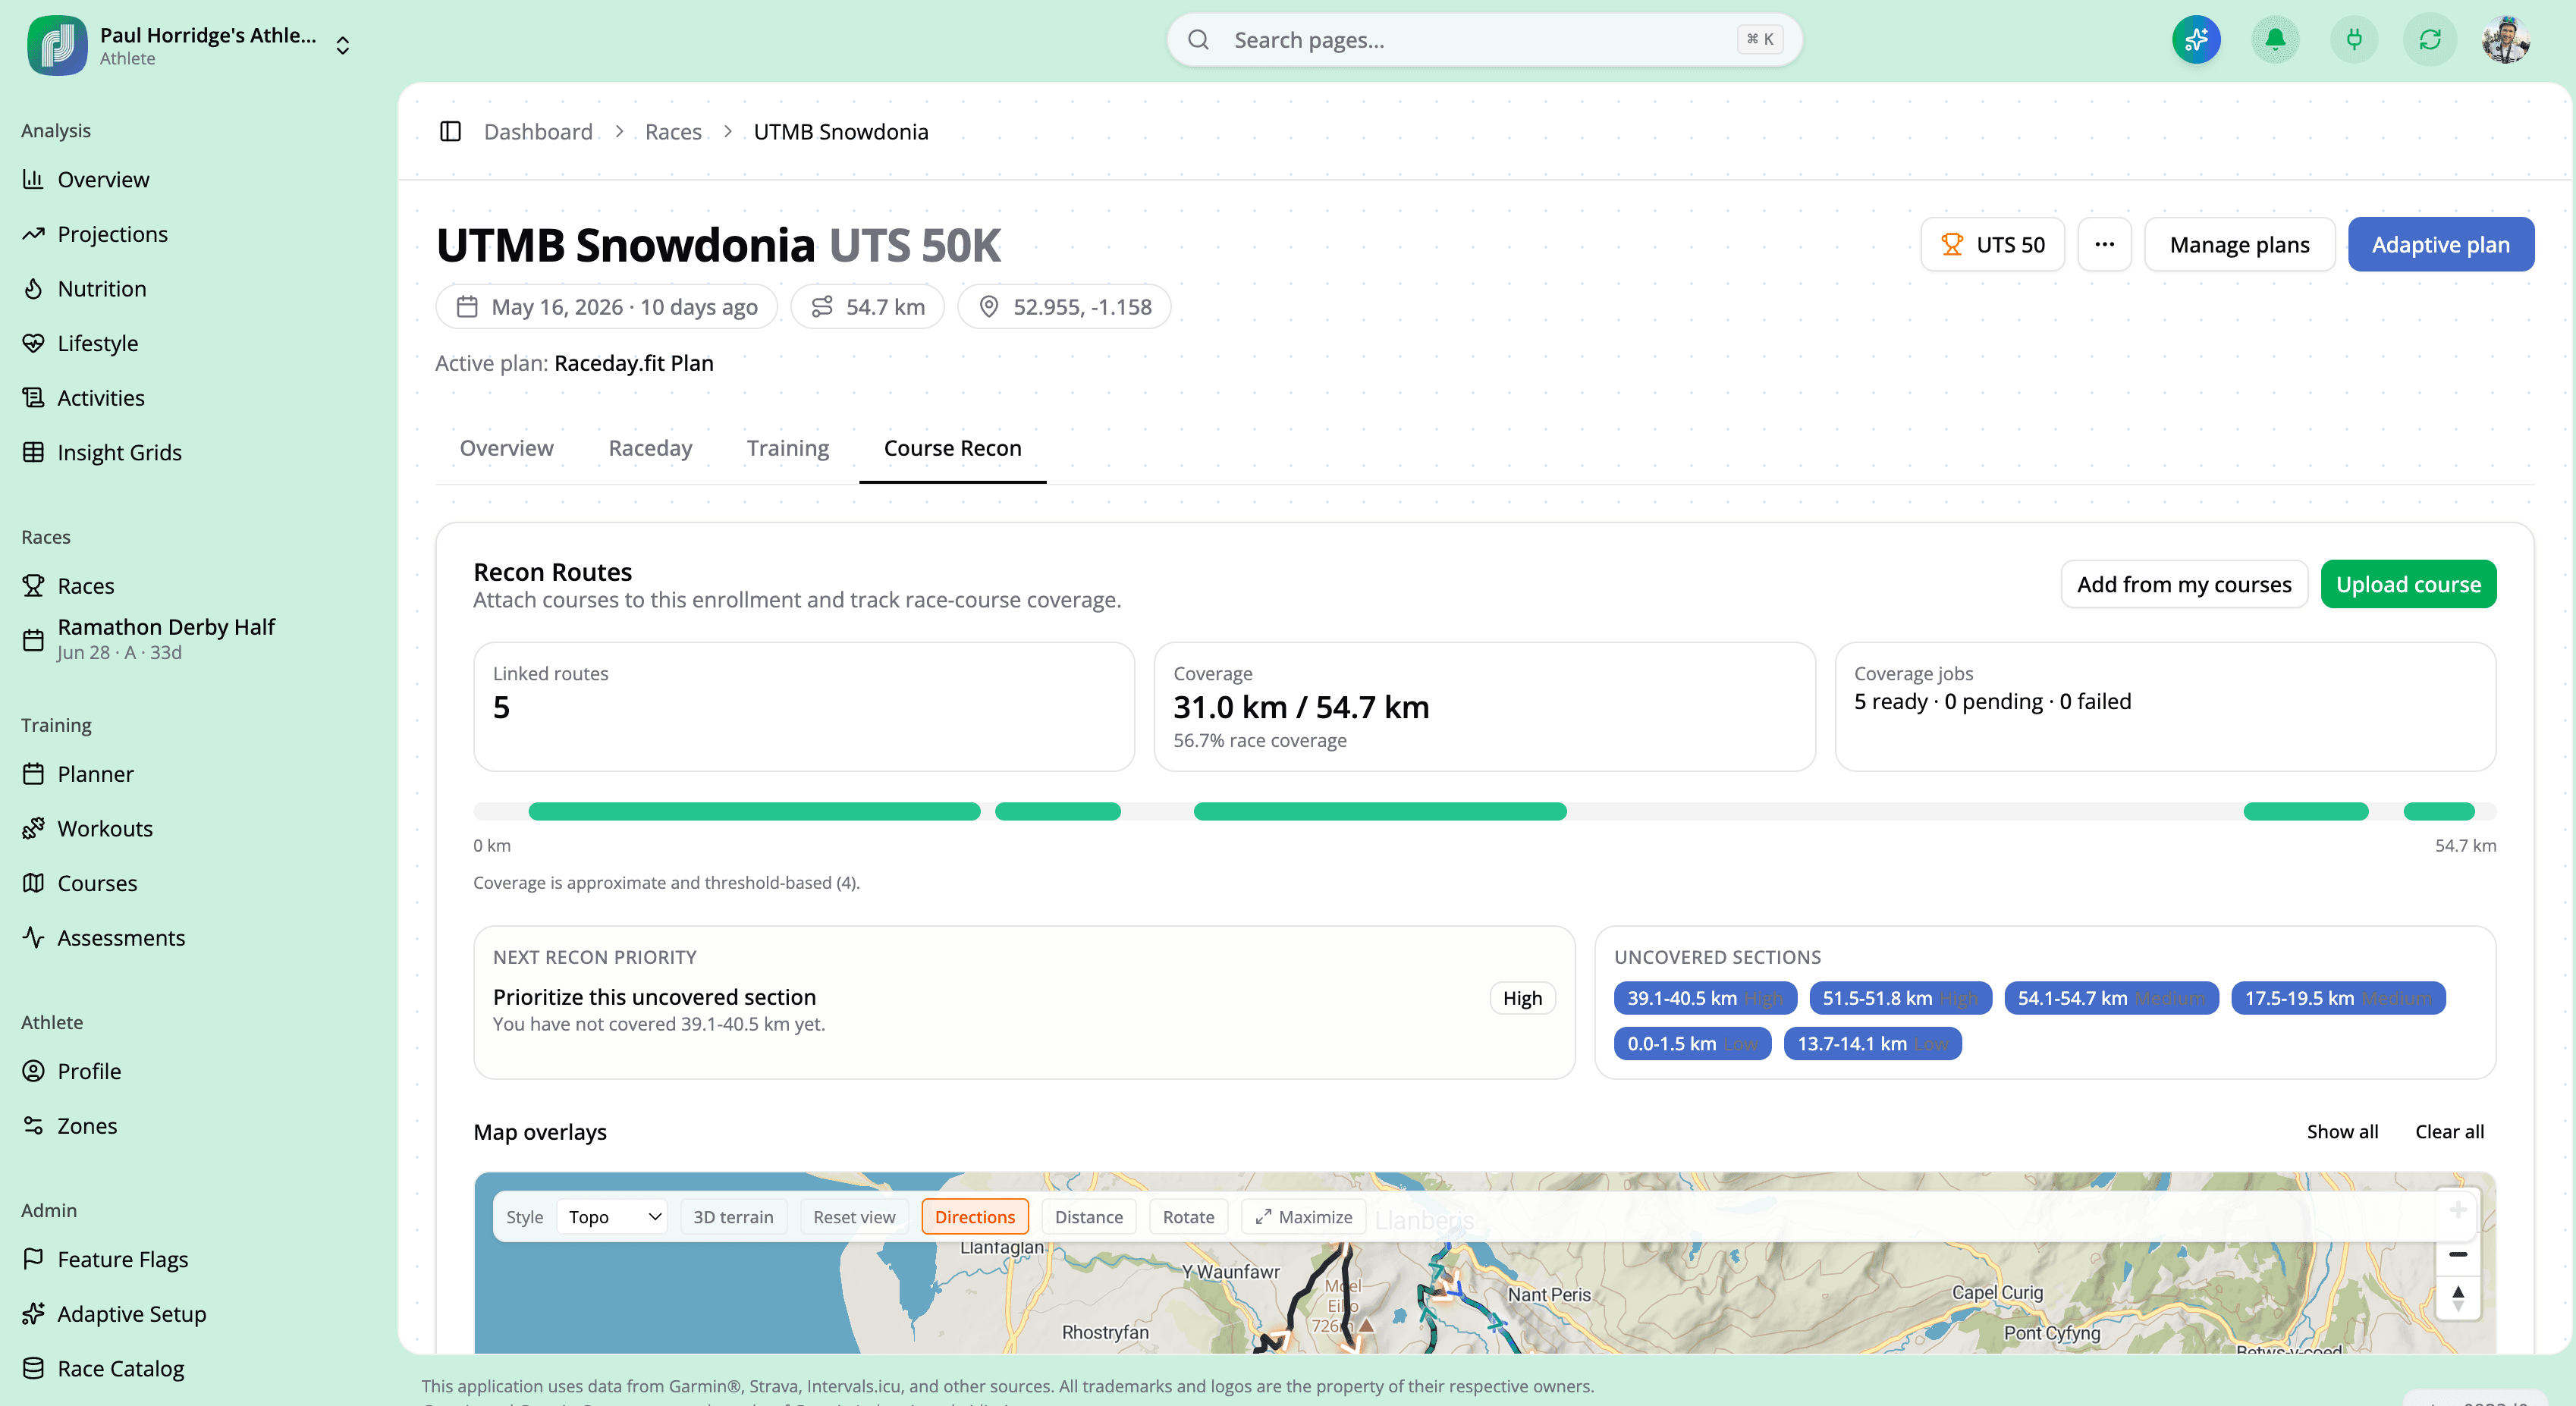Select uncovered section 0.0-1.5 km
This screenshot has width=2576, height=1406.
[1692, 1043]
